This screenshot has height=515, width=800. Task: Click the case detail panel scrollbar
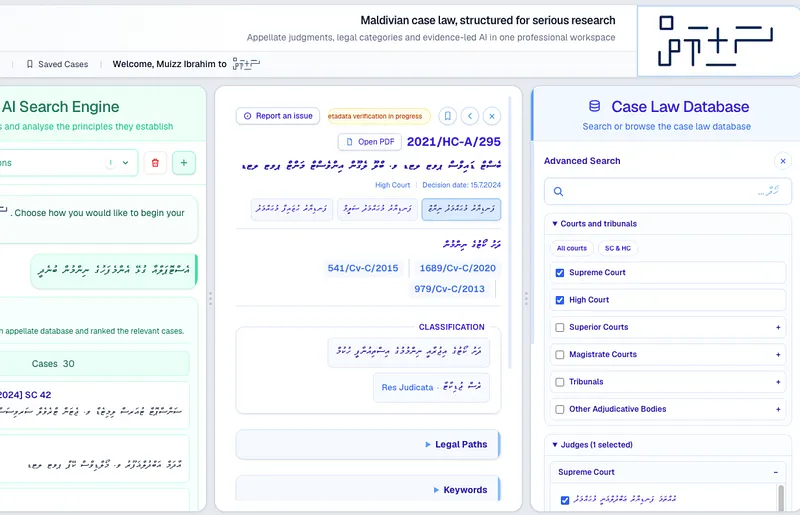tap(510, 232)
